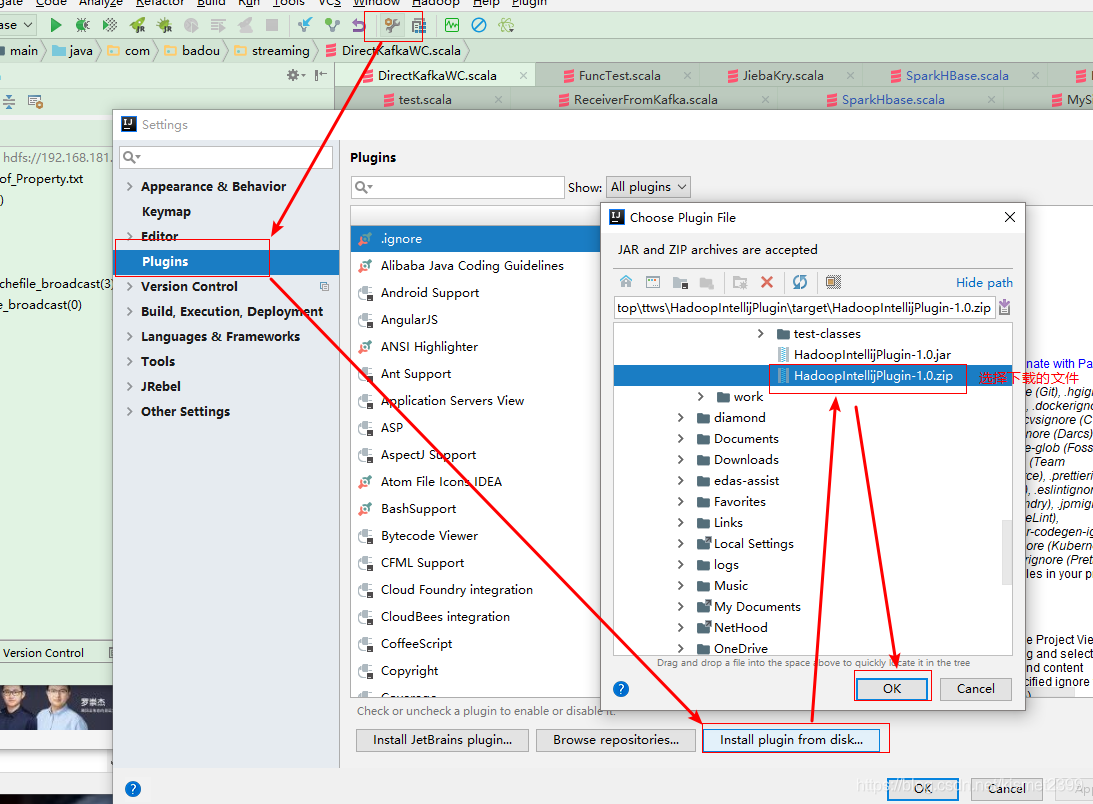Screen dimensions: 1093x804
Task: Select BashSupport plugin in list
Action: tap(418, 509)
